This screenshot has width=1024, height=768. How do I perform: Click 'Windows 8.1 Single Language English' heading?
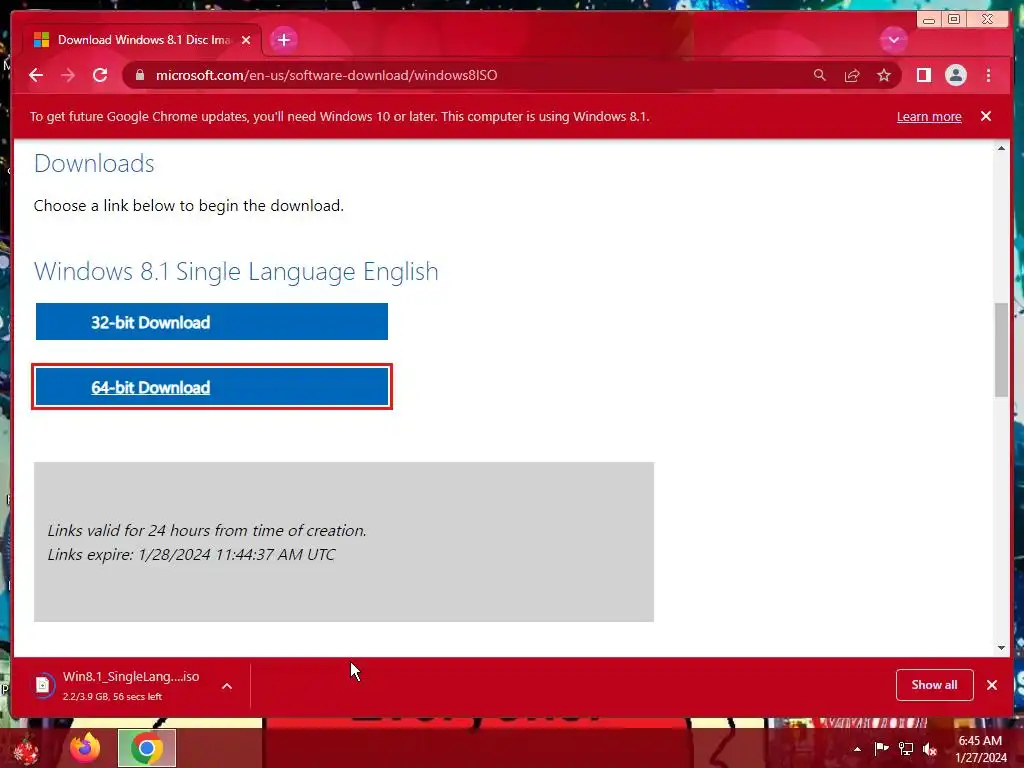click(x=236, y=271)
